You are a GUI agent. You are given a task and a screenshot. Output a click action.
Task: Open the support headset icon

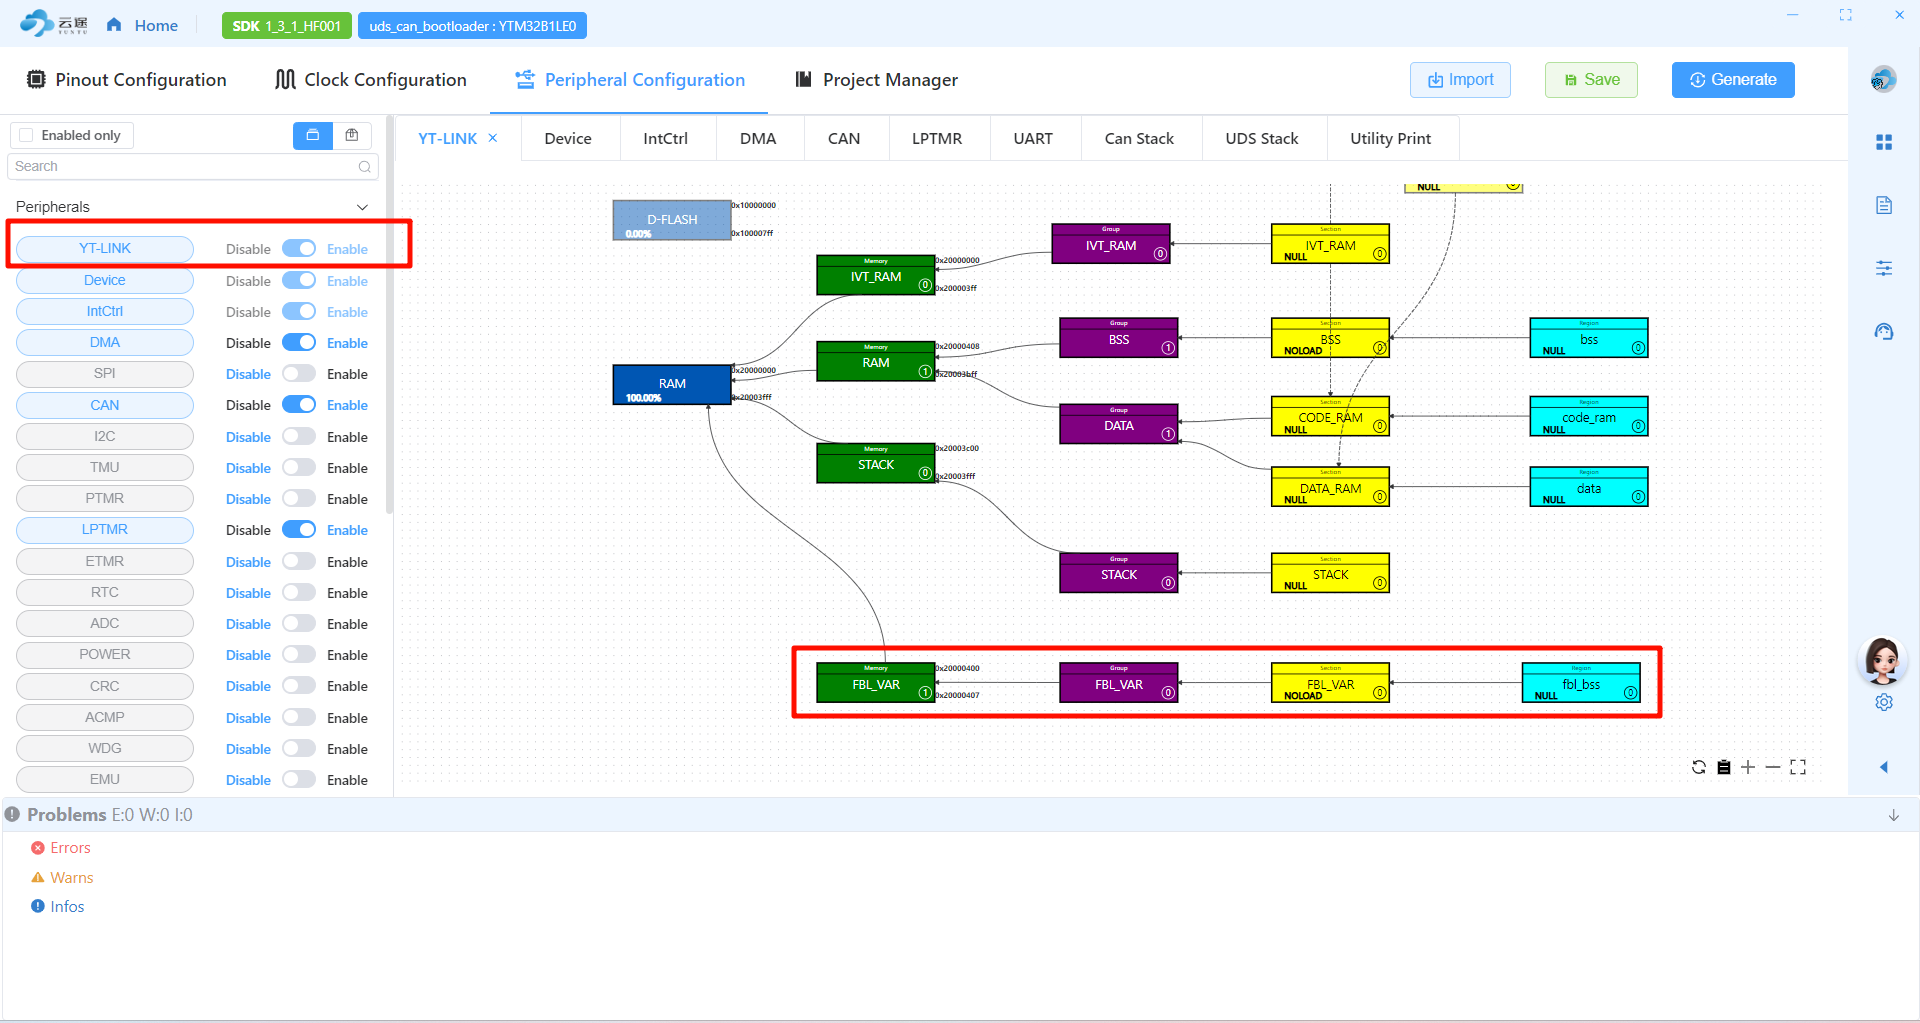click(1884, 332)
